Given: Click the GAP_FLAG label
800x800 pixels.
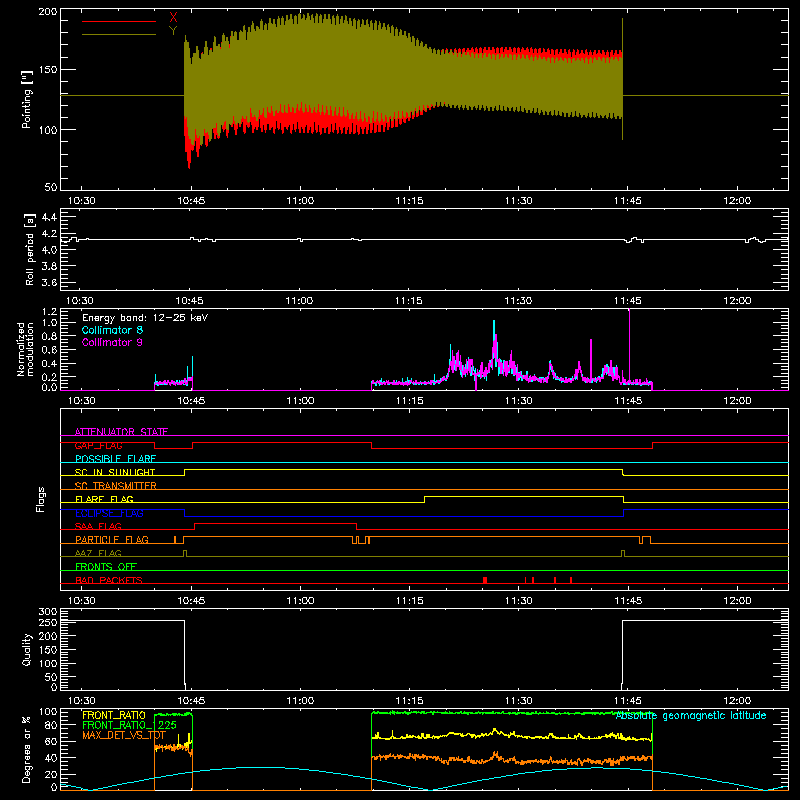Looking at the screenshot, I should pyautogui.click(x=99, y=445).
